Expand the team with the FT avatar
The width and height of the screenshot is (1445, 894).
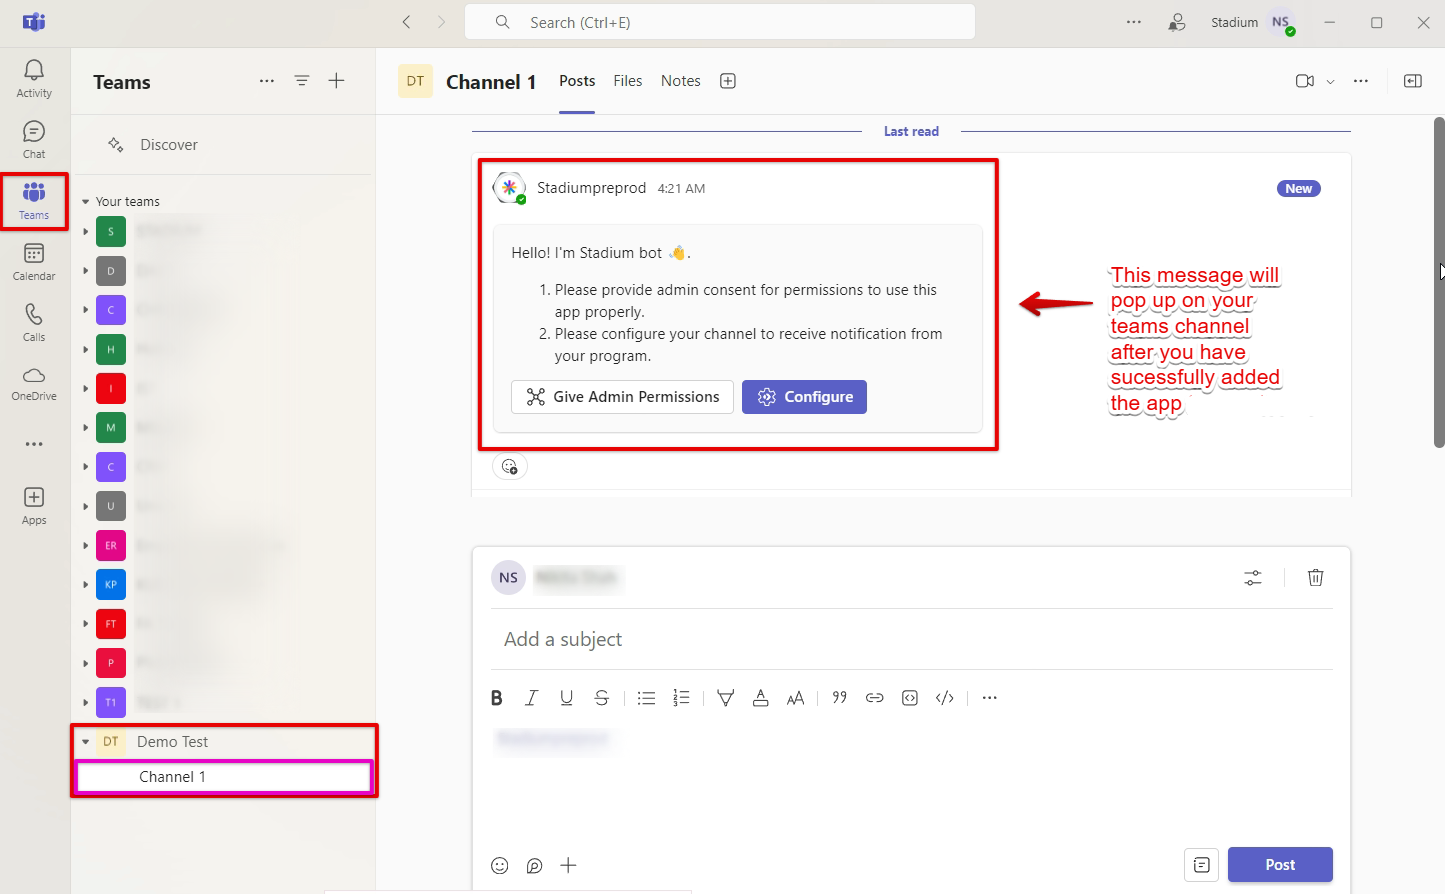click(x=86, y=624)
